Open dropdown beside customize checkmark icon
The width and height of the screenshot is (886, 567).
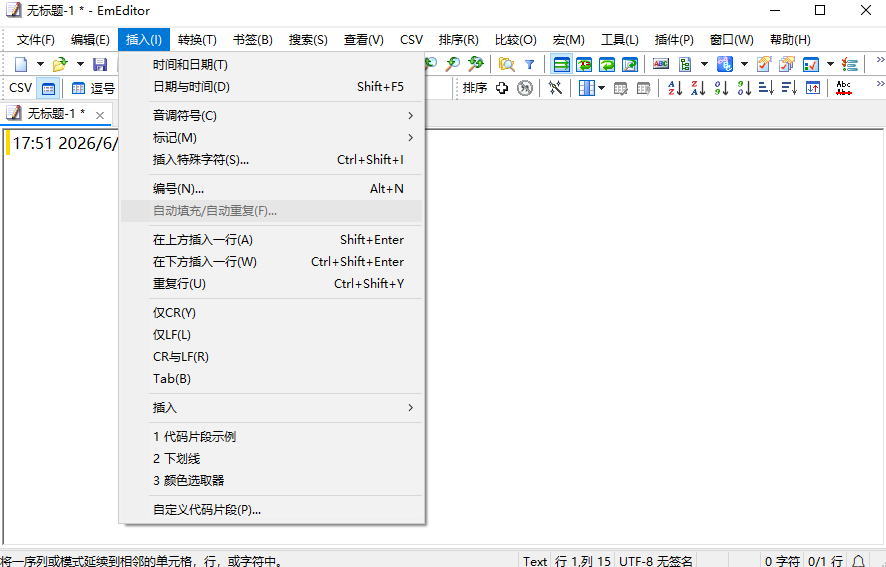tap(830, 64)
